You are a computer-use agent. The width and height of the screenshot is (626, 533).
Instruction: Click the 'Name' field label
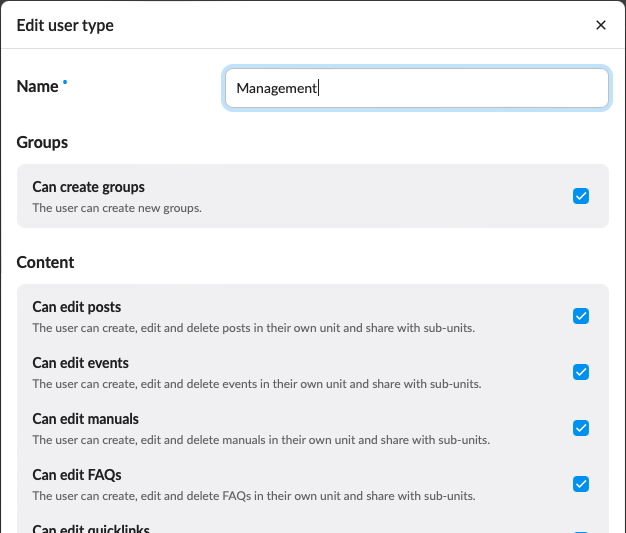point(38,86)
